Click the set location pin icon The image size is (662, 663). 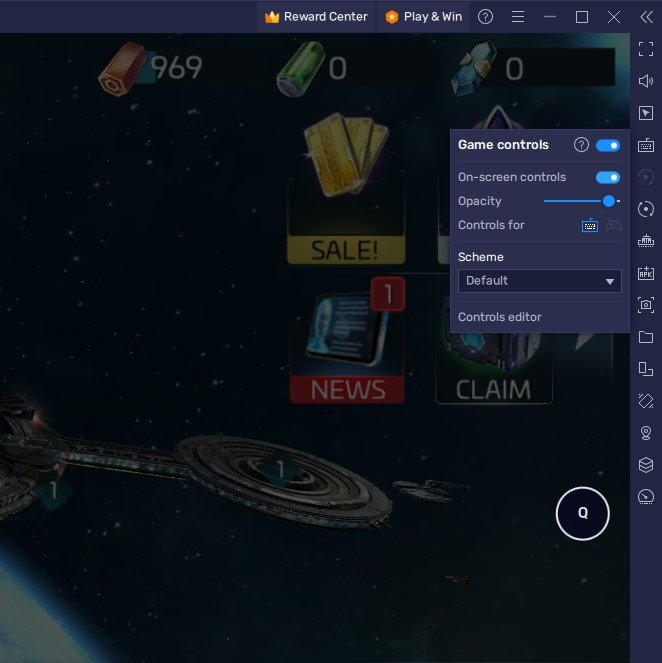(646, 433)
